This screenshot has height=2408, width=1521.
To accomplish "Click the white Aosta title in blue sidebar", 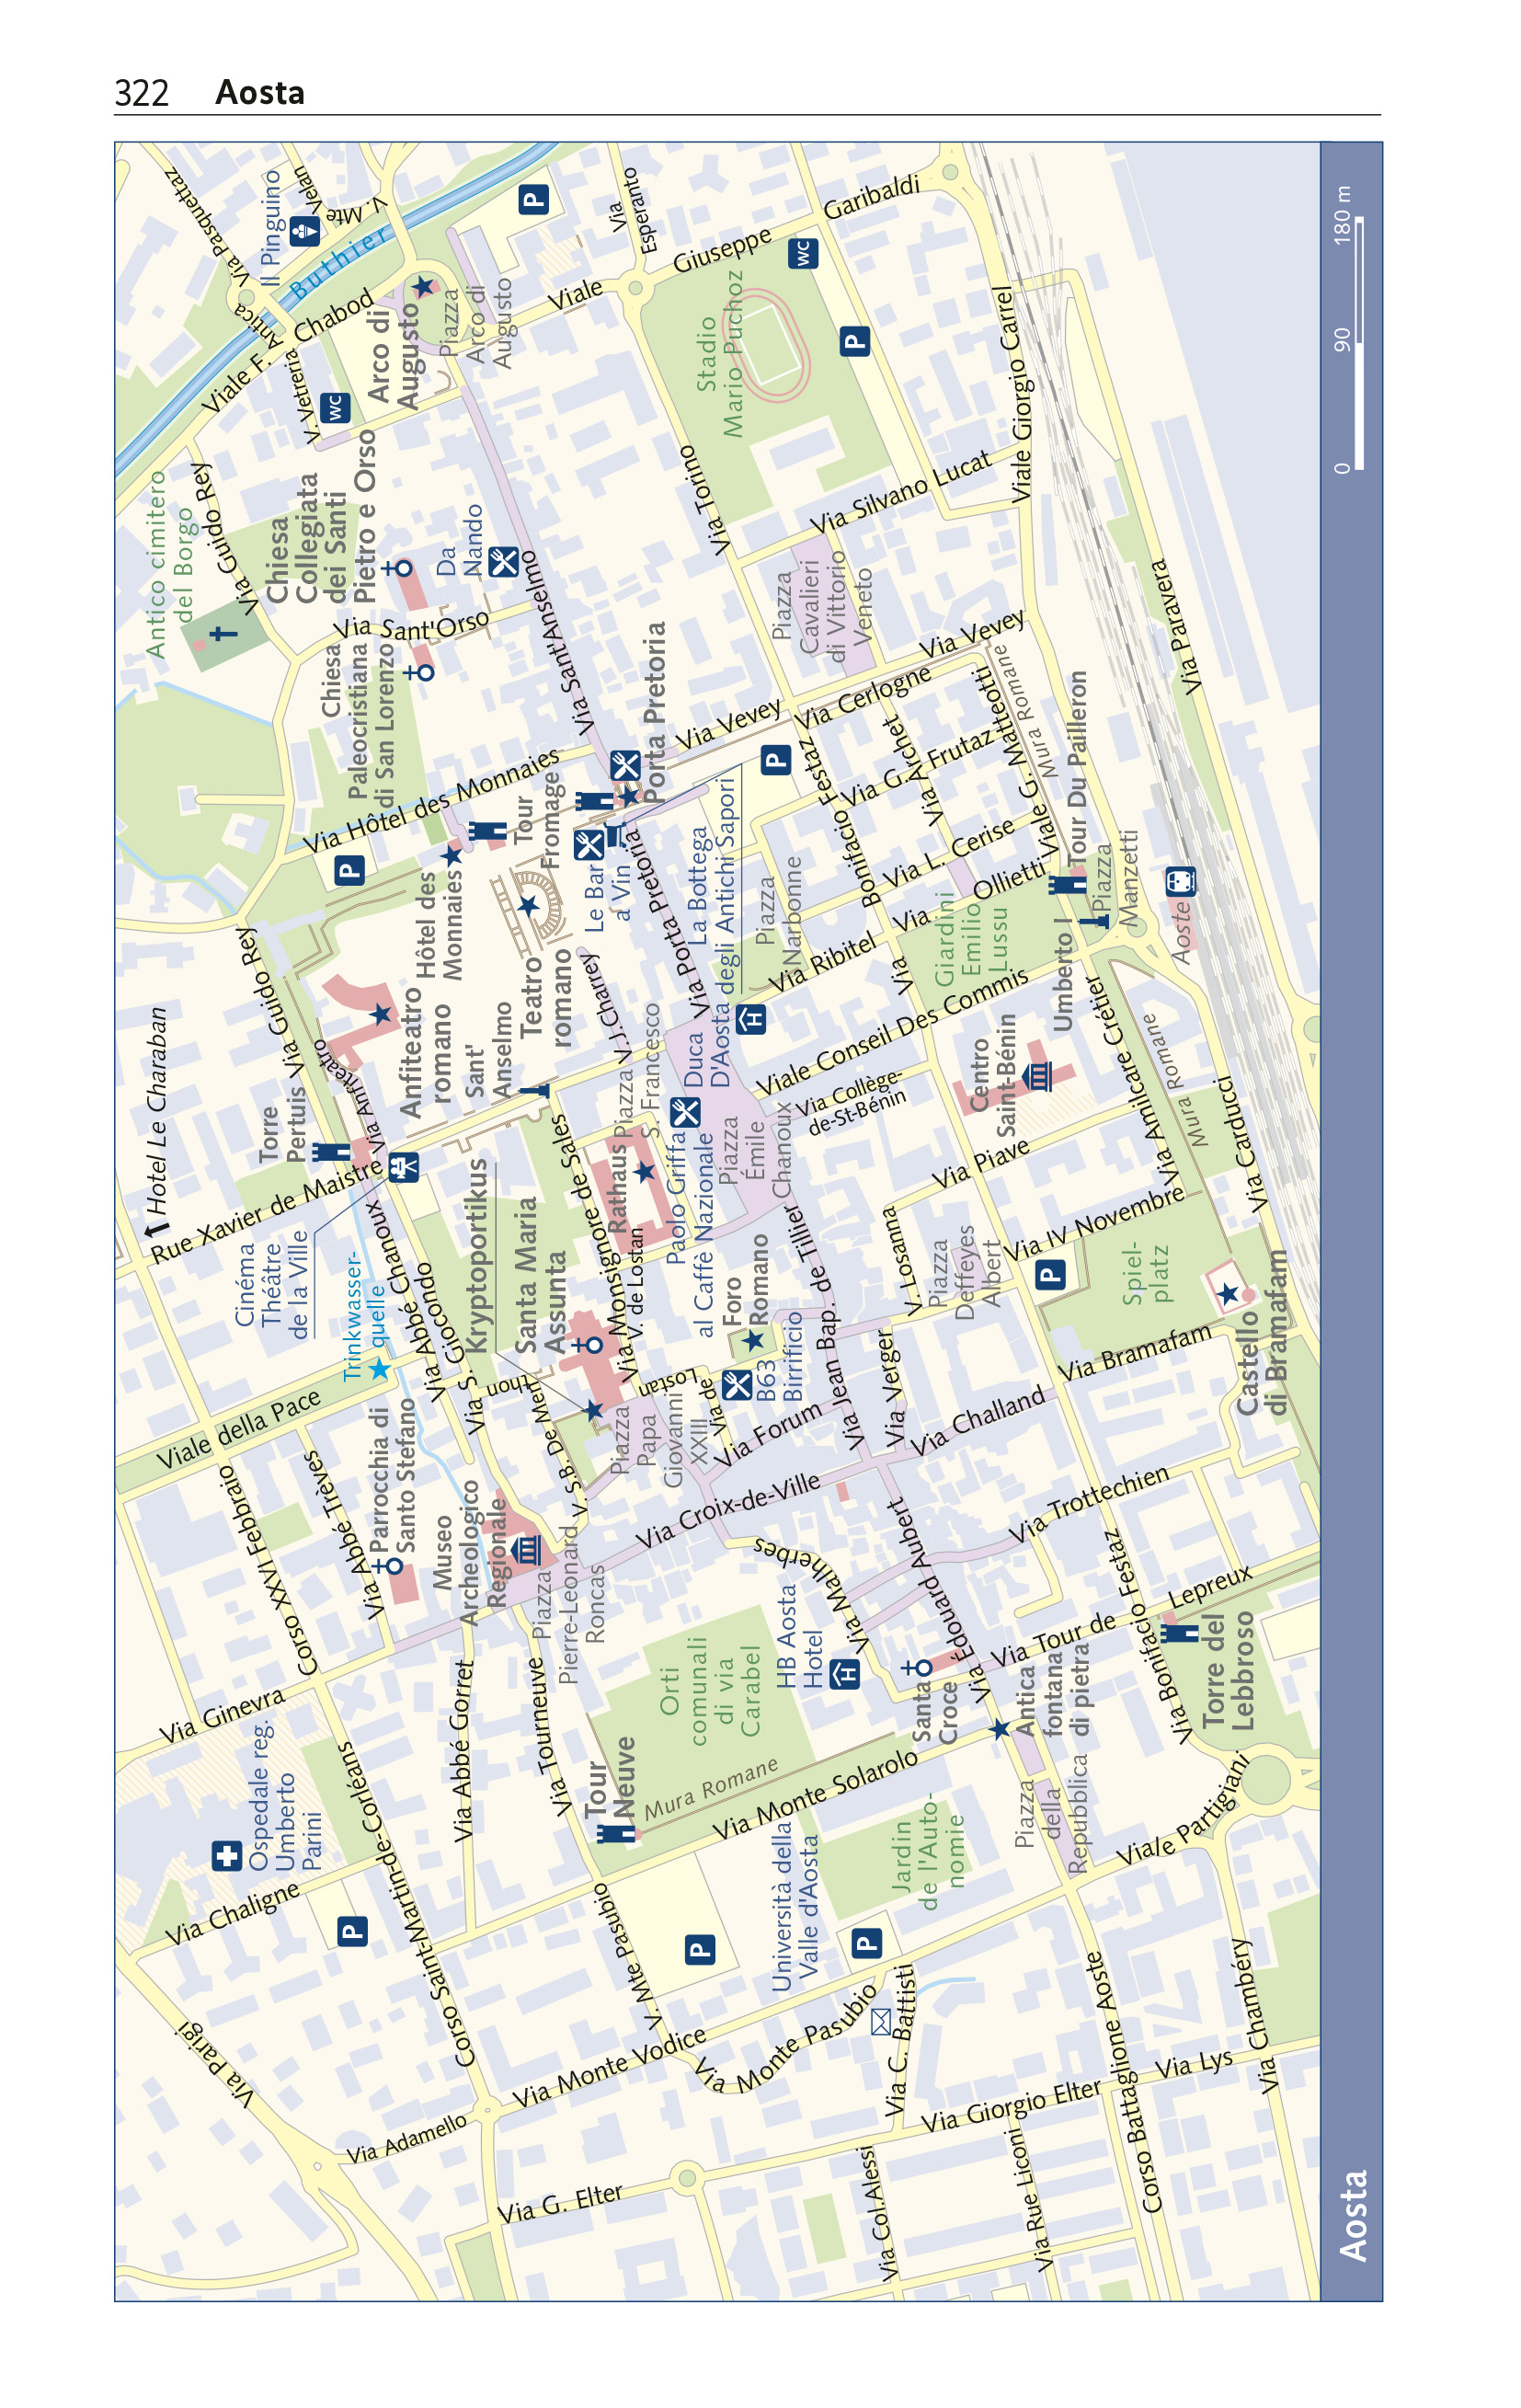I will (x=1352, y=2215).
